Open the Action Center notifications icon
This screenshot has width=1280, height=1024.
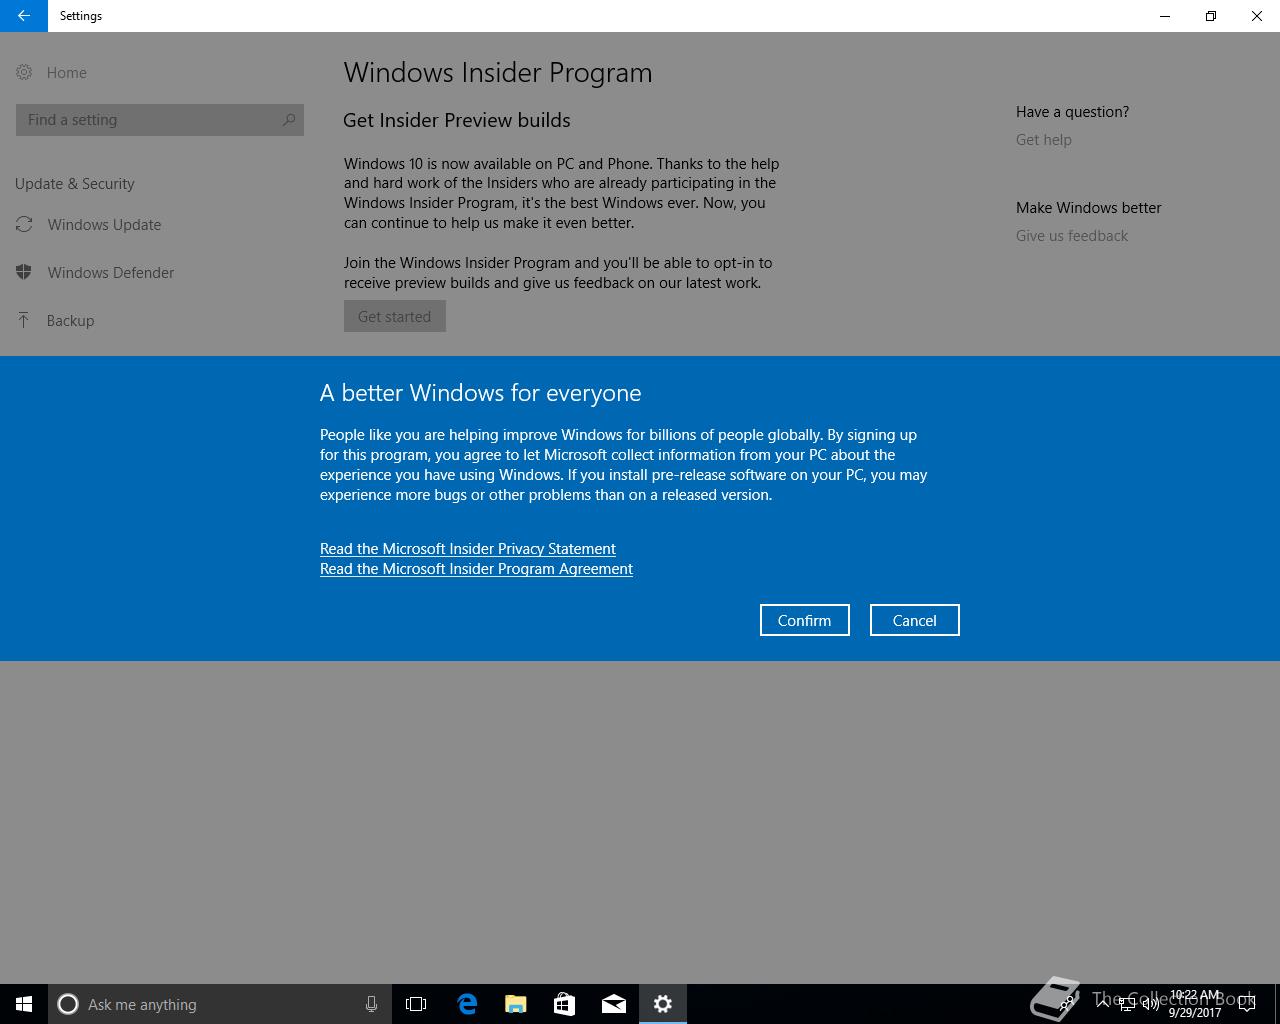[x=1246, y=1004]
